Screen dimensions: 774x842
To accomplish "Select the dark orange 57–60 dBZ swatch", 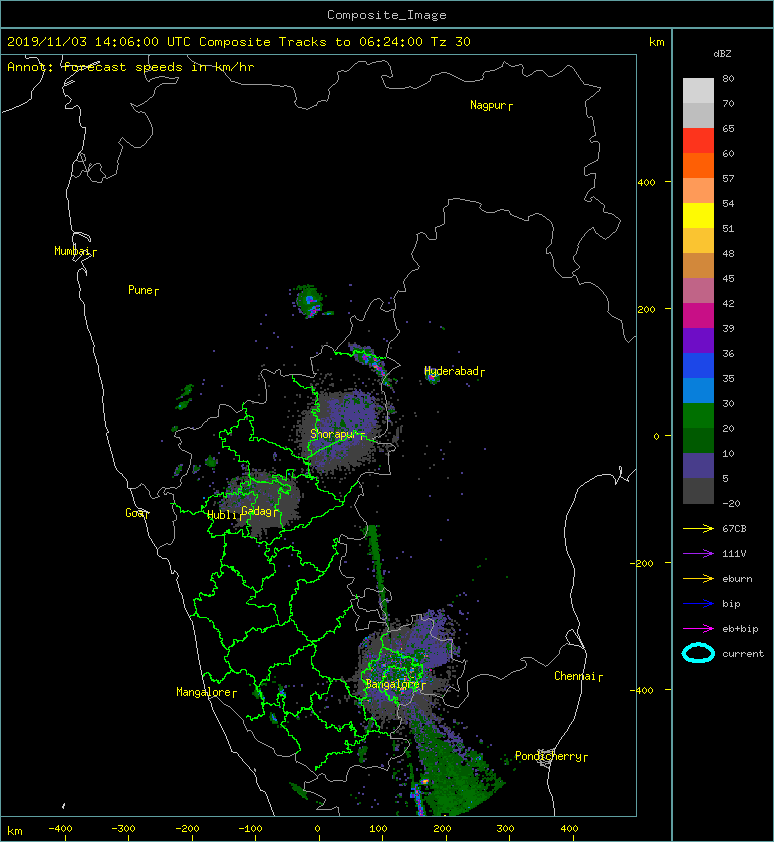I will [x=698, y=166].
